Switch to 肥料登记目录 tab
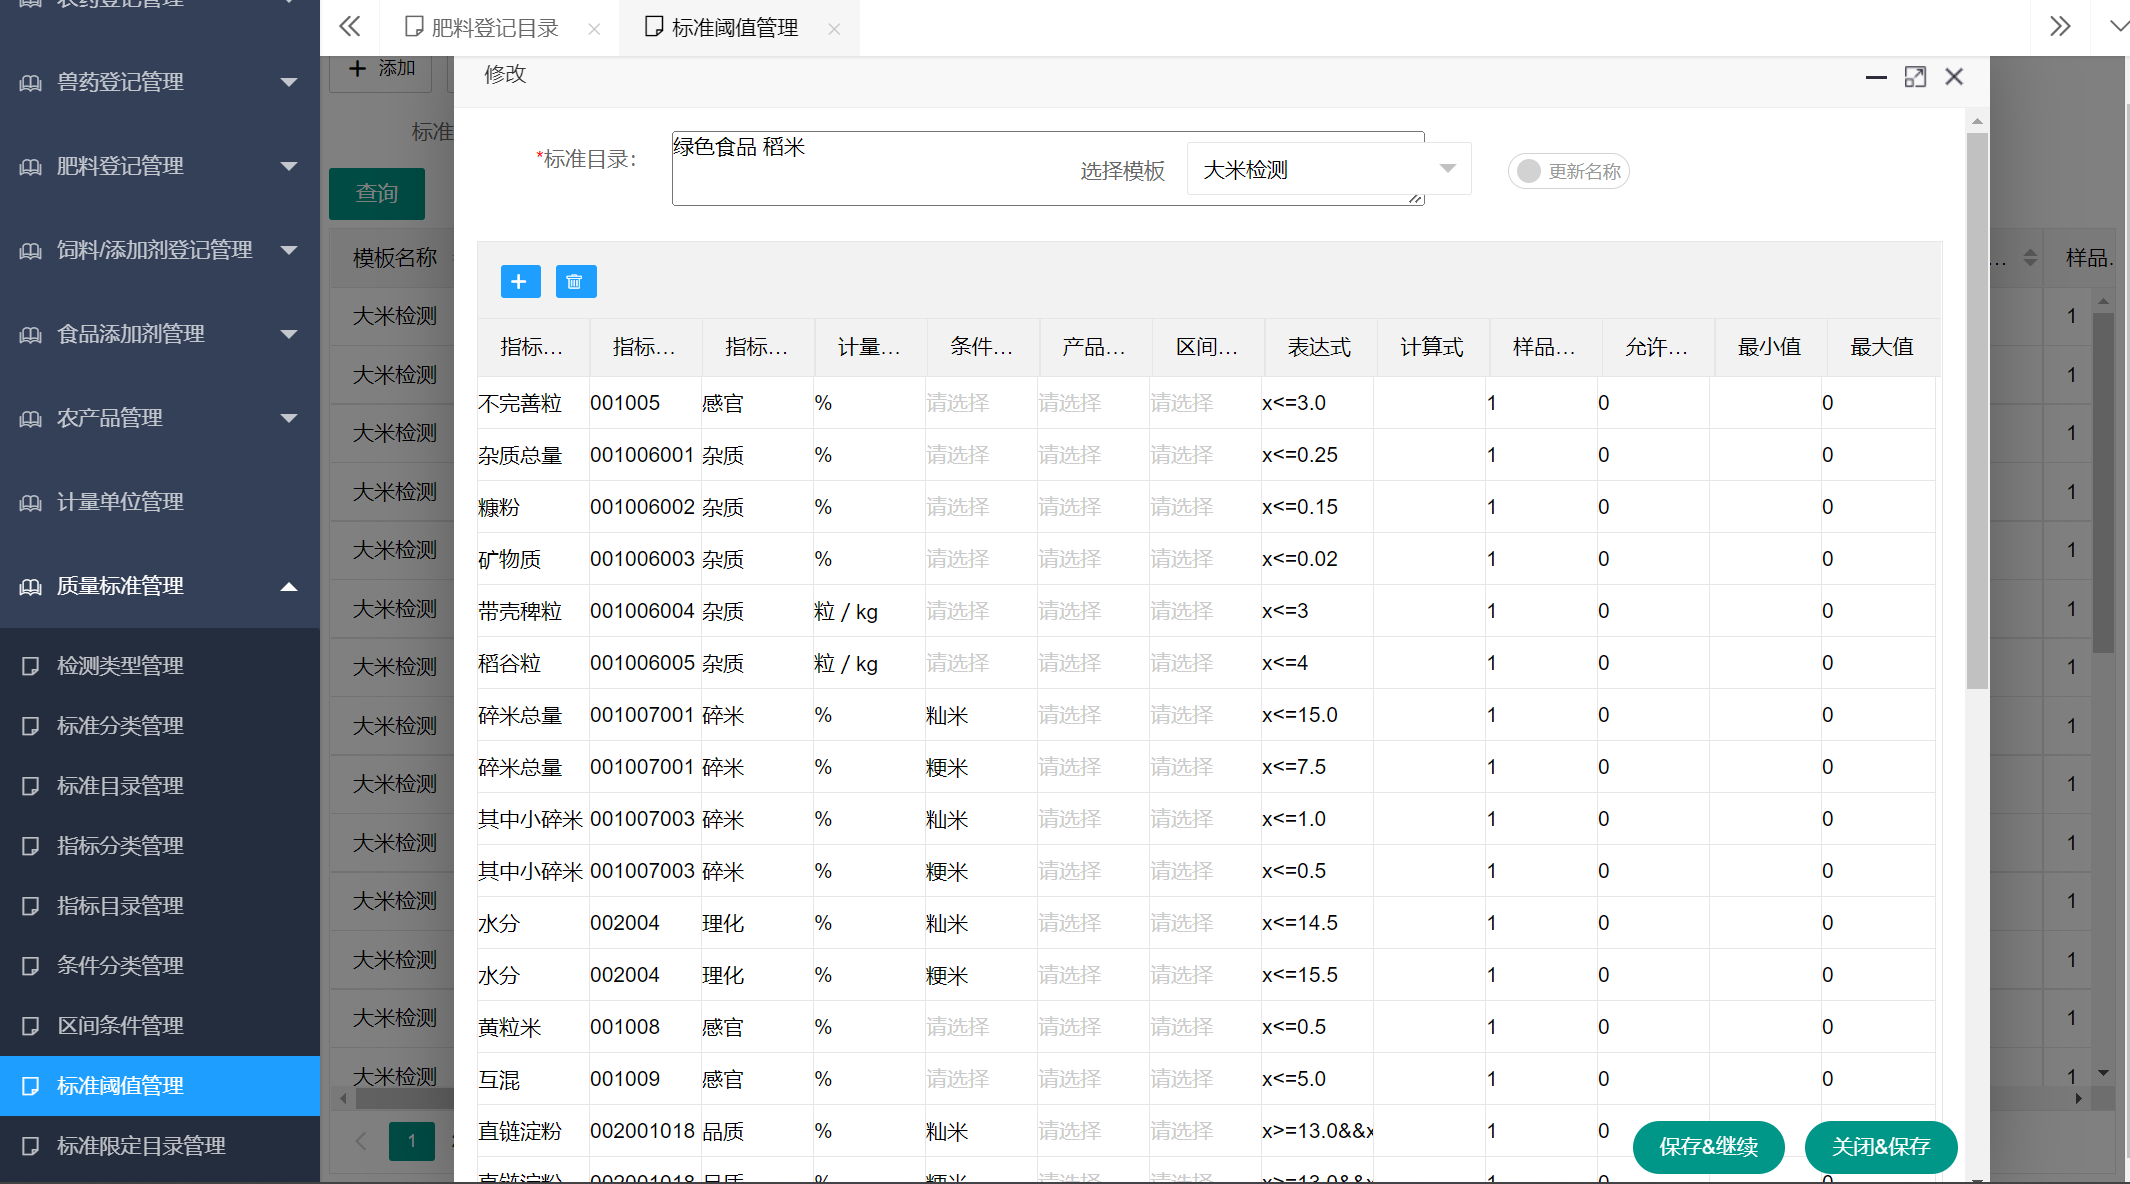The image size is (2130, 1184). click(x=495, y=28)
